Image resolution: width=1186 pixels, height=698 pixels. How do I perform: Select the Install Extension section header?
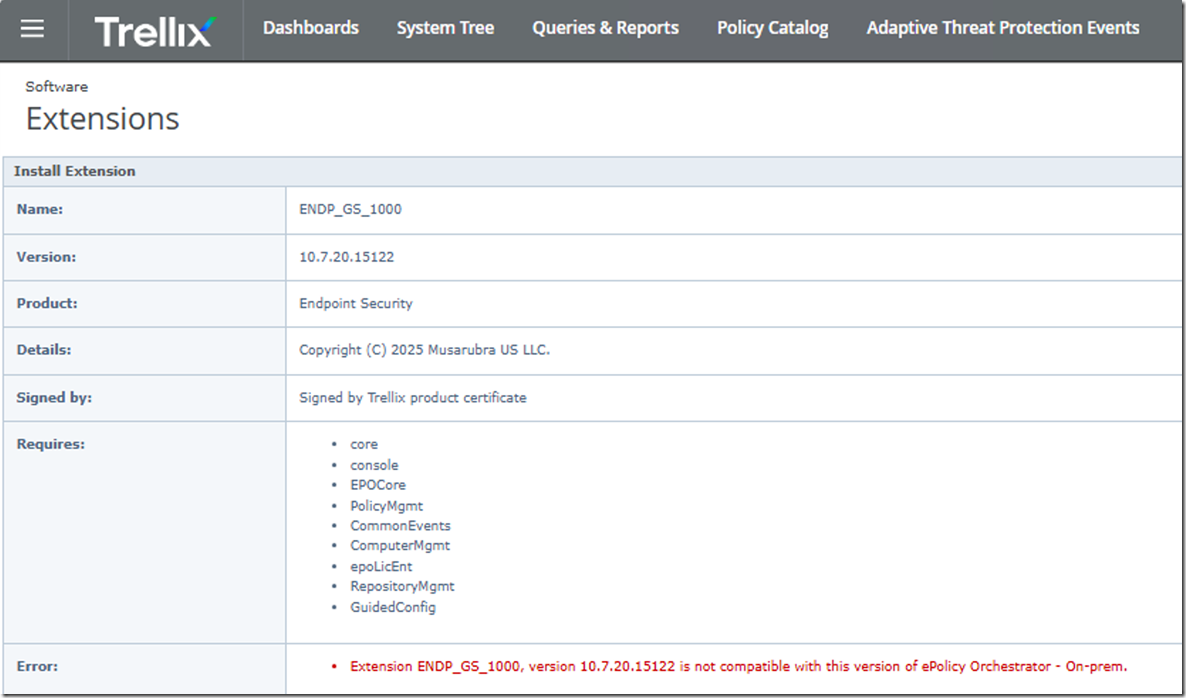point(75,171)
